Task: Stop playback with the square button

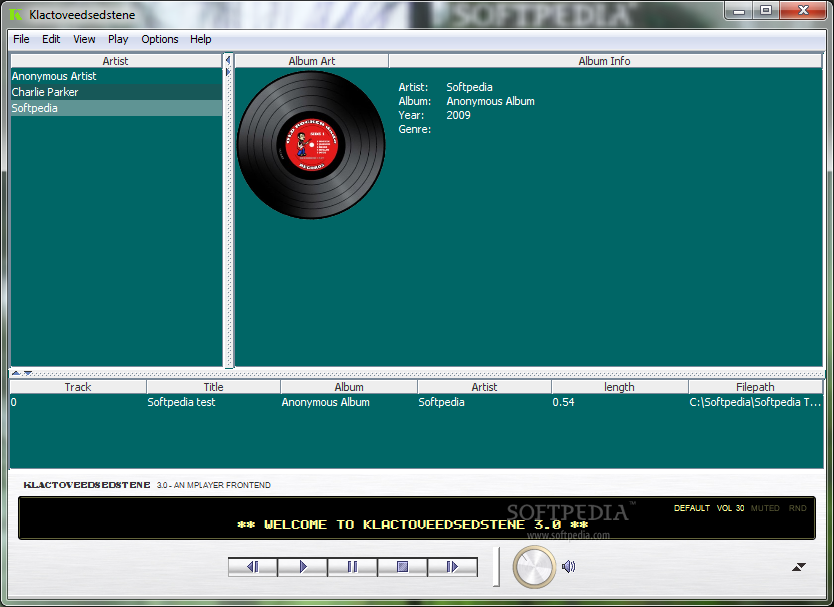Action: point(402,567)
